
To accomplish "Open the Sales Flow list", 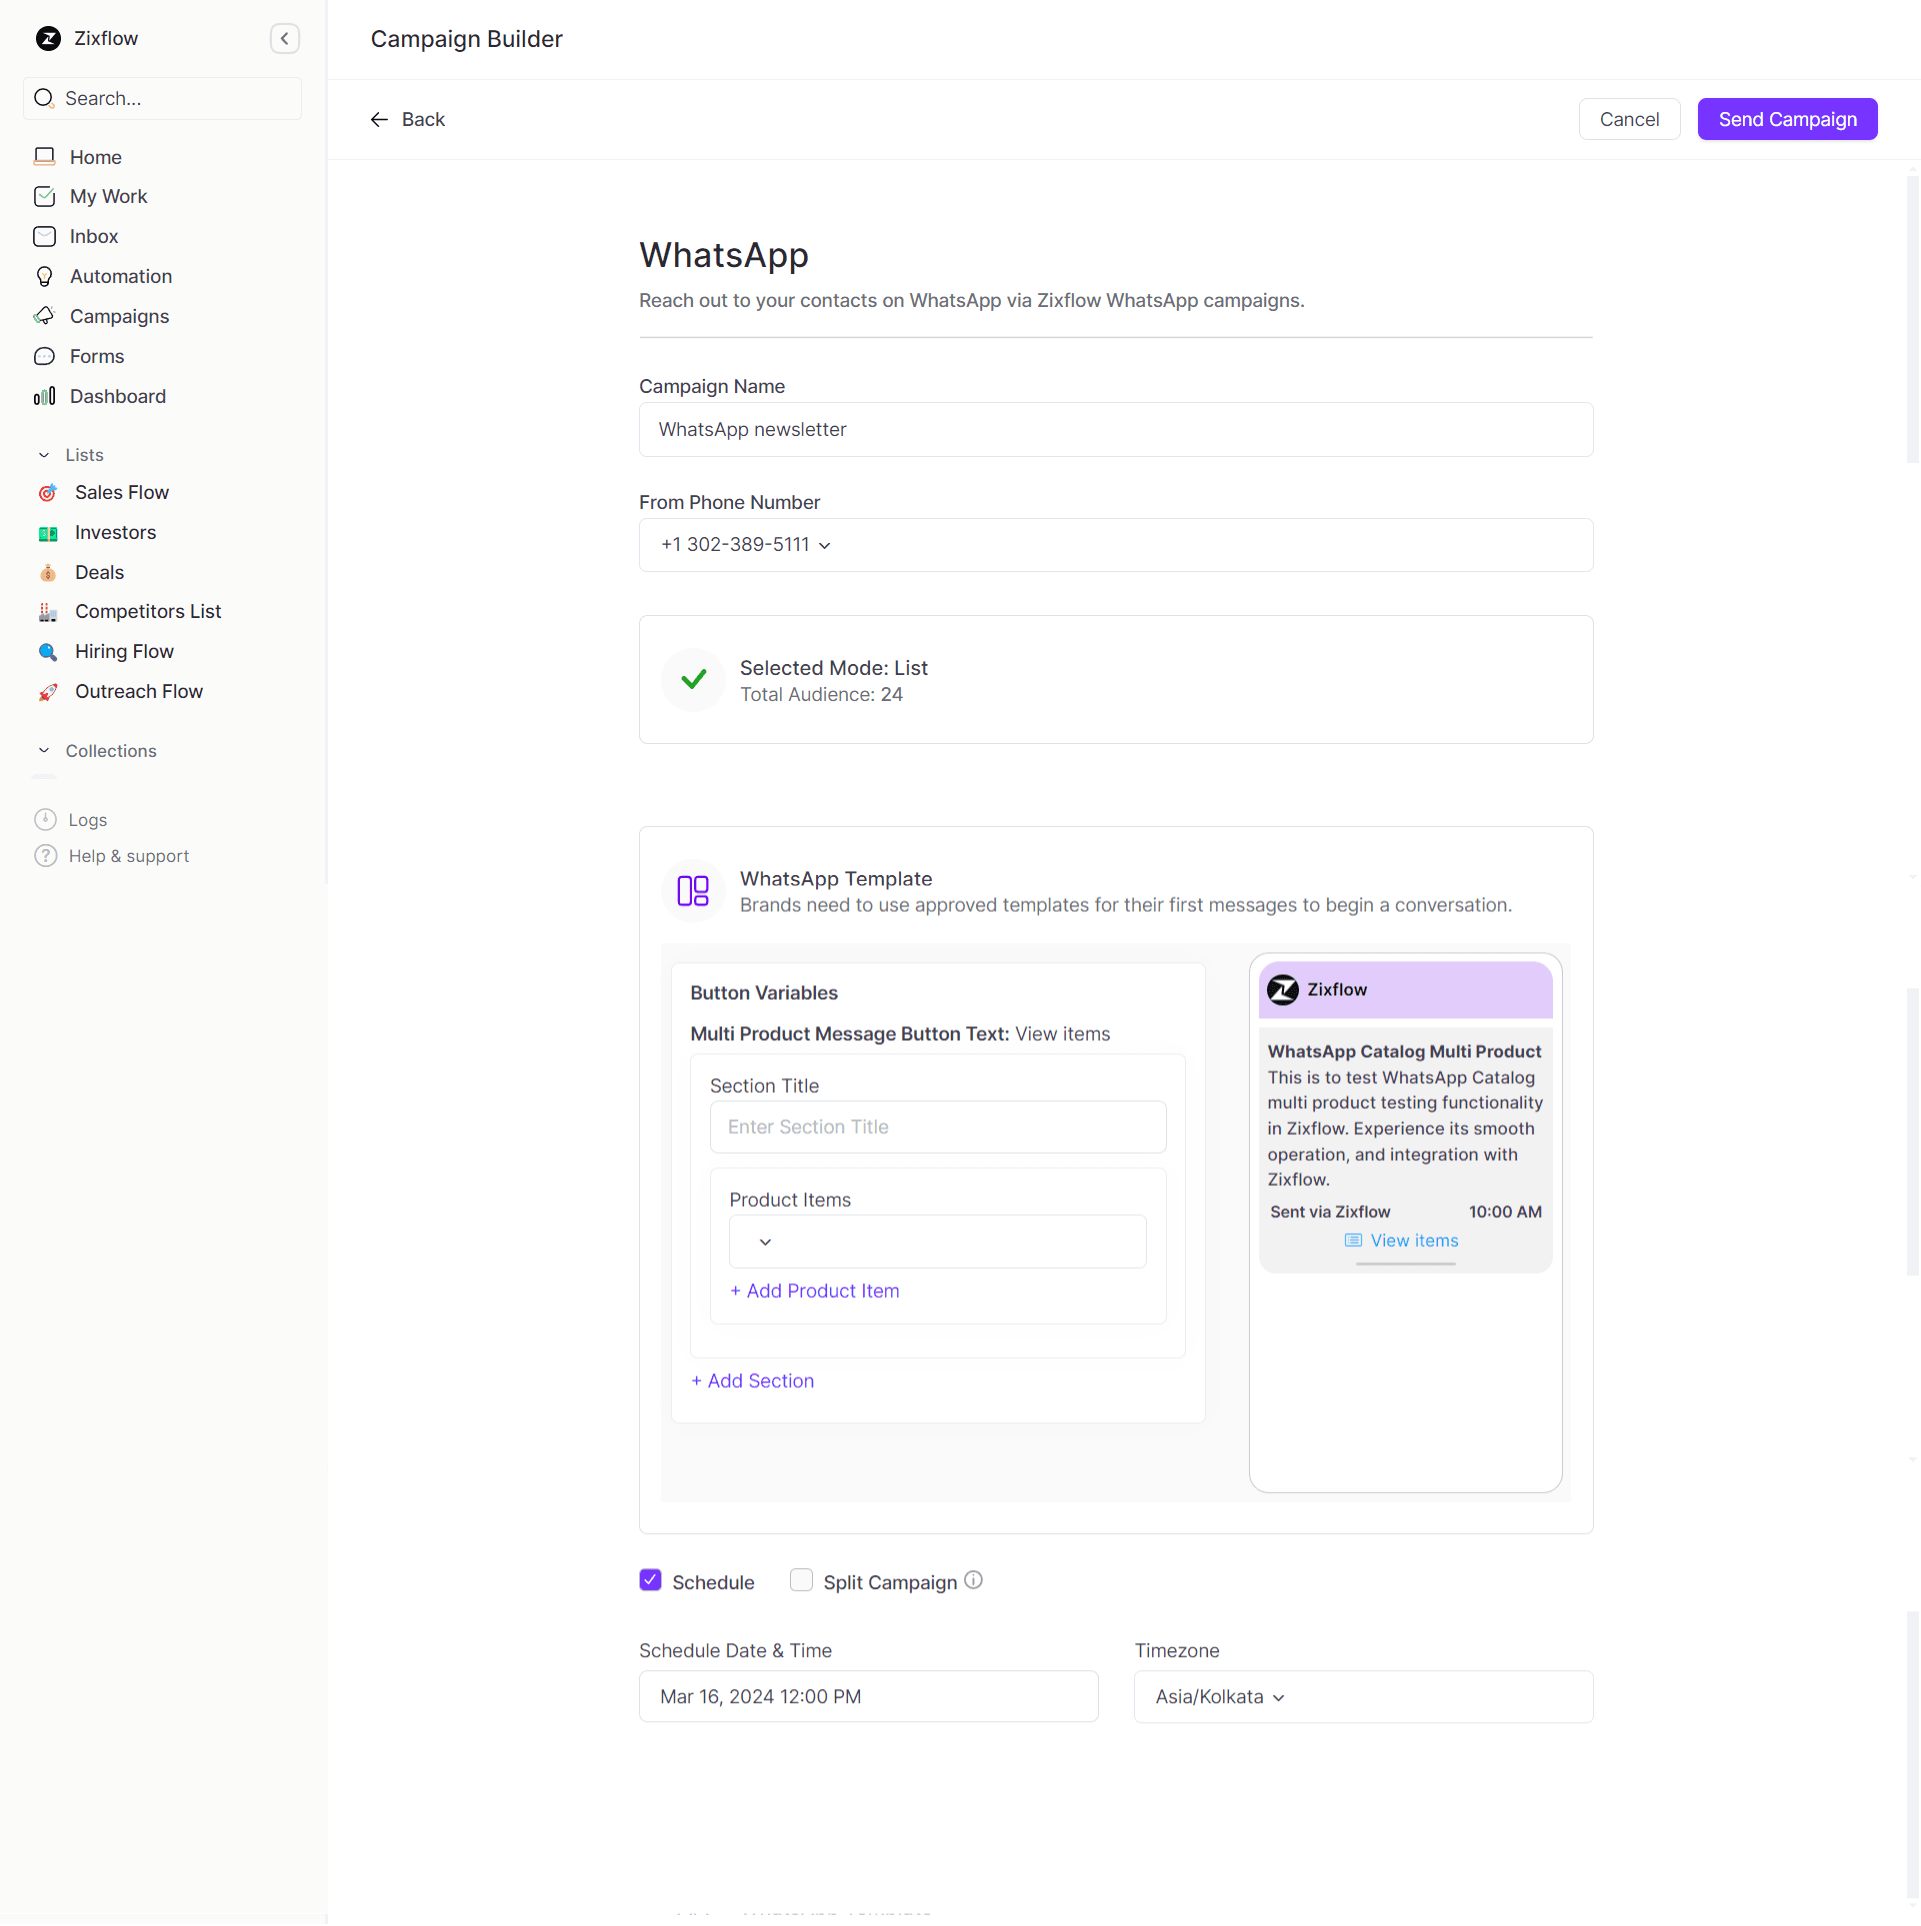I will (x=122, y=492).
